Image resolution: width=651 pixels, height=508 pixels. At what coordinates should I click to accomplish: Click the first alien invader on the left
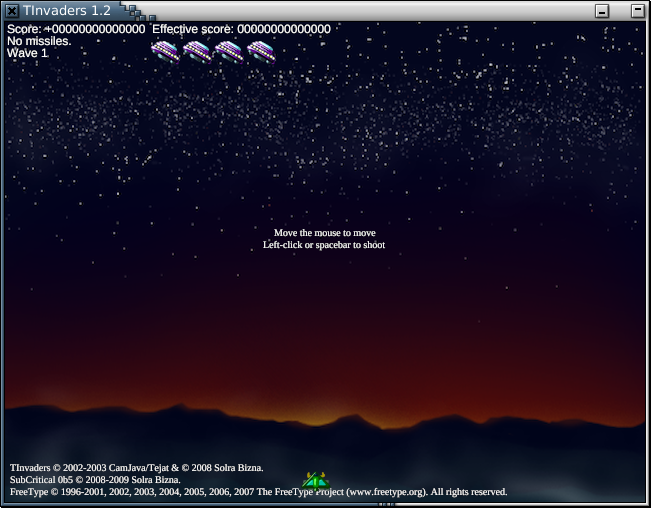pyautogui.click(x=165, y=51)
